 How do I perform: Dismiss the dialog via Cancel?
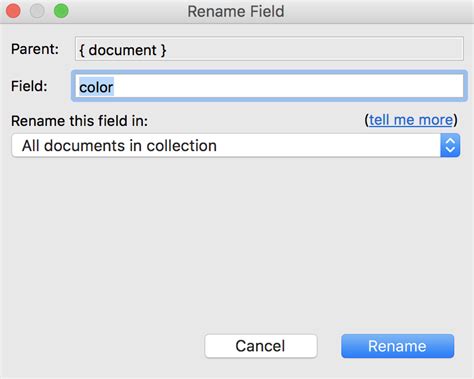click(261, 346)
